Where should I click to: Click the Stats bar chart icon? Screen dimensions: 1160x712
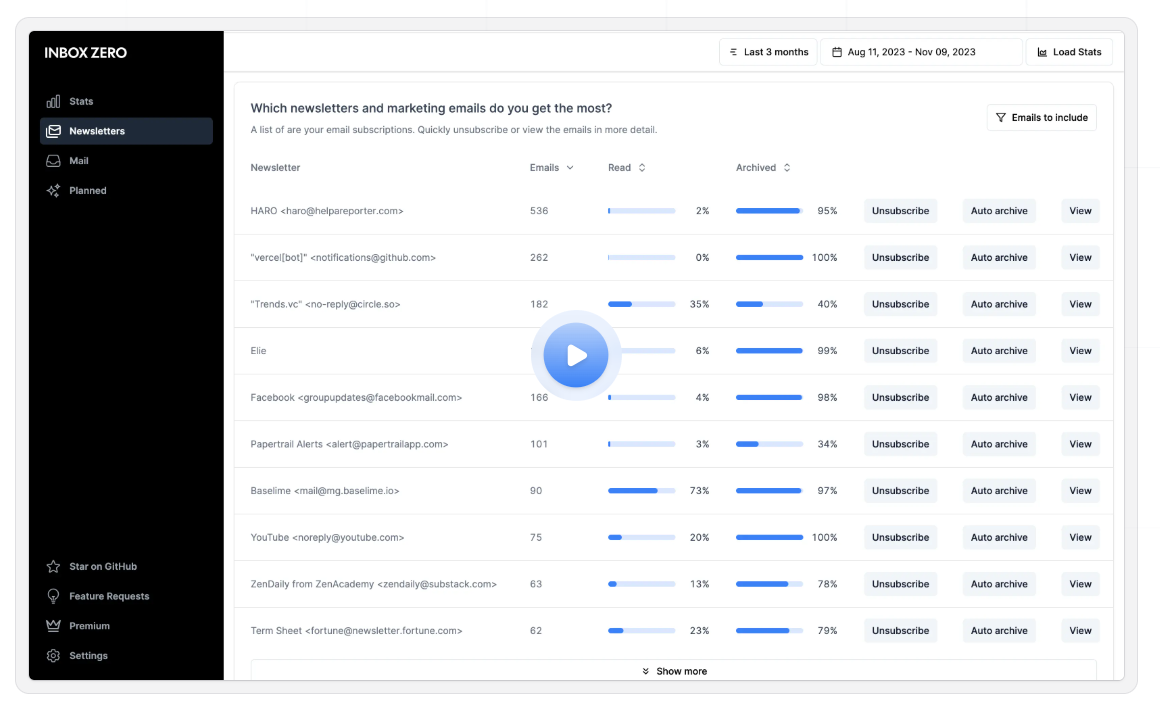pyautogui.click(x=54, y=102)
